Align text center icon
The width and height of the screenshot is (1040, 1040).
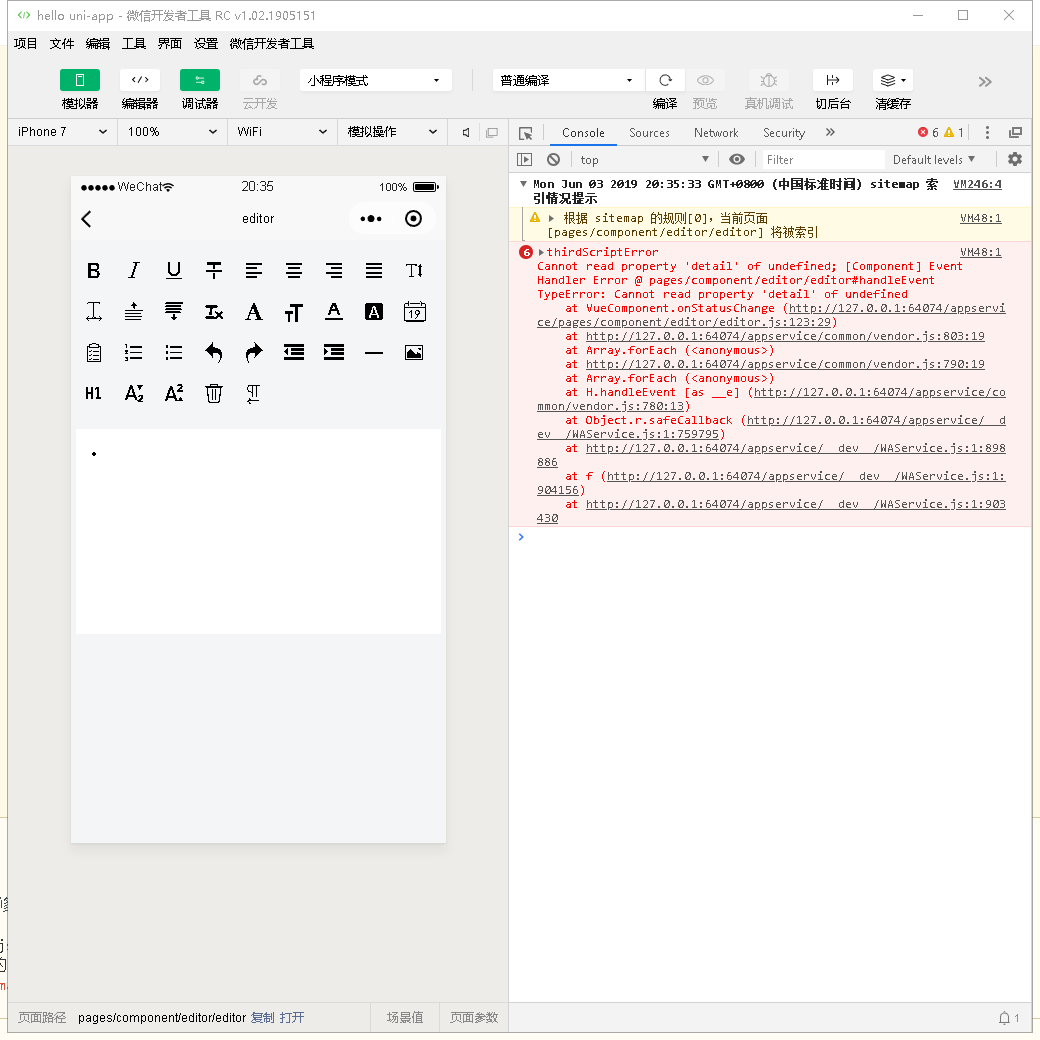click(294, 271)
